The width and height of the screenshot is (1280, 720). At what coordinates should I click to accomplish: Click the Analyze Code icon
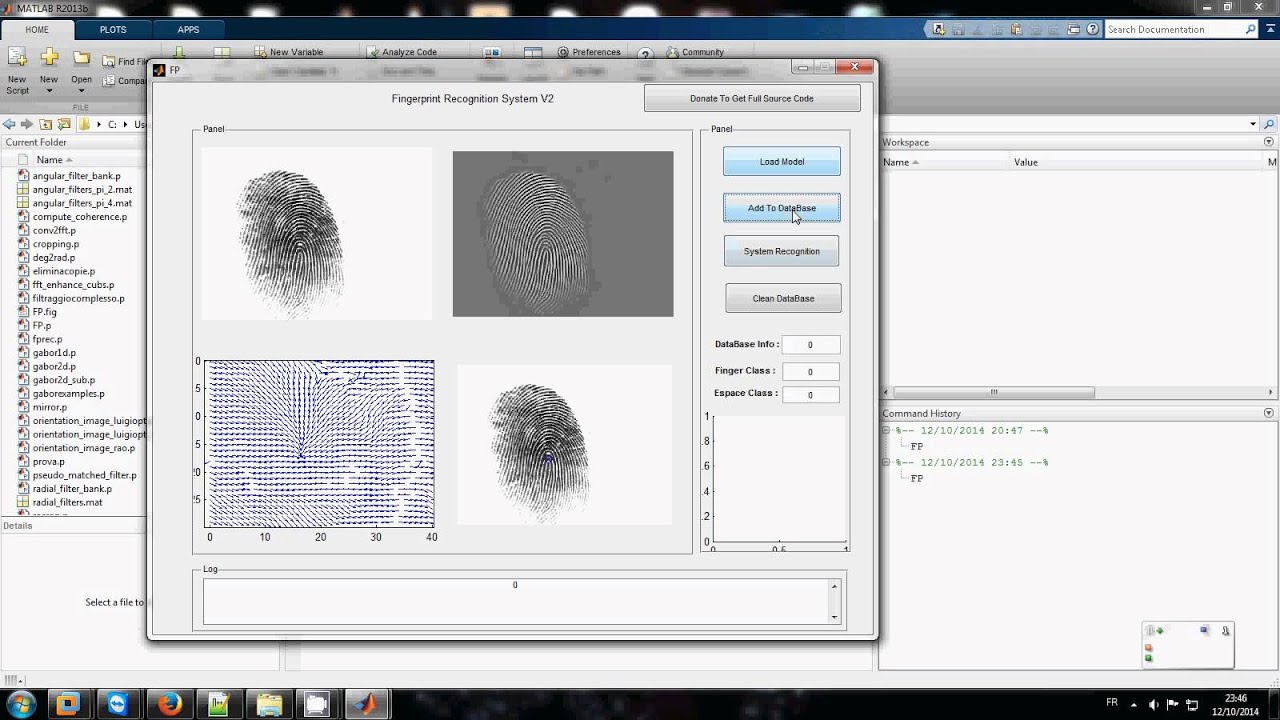[x=372, y=52]
